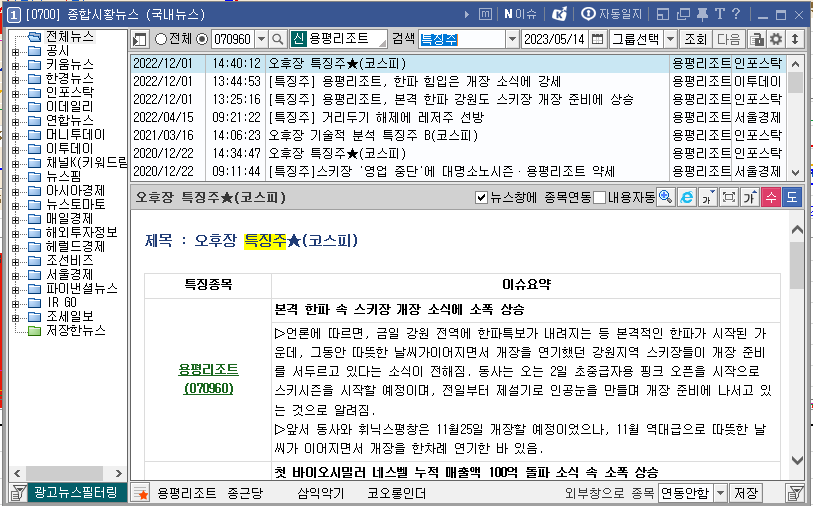The image size is (813, 506).
Task: Click the magnifier stock search icon
Action: [x=278, y=39]
